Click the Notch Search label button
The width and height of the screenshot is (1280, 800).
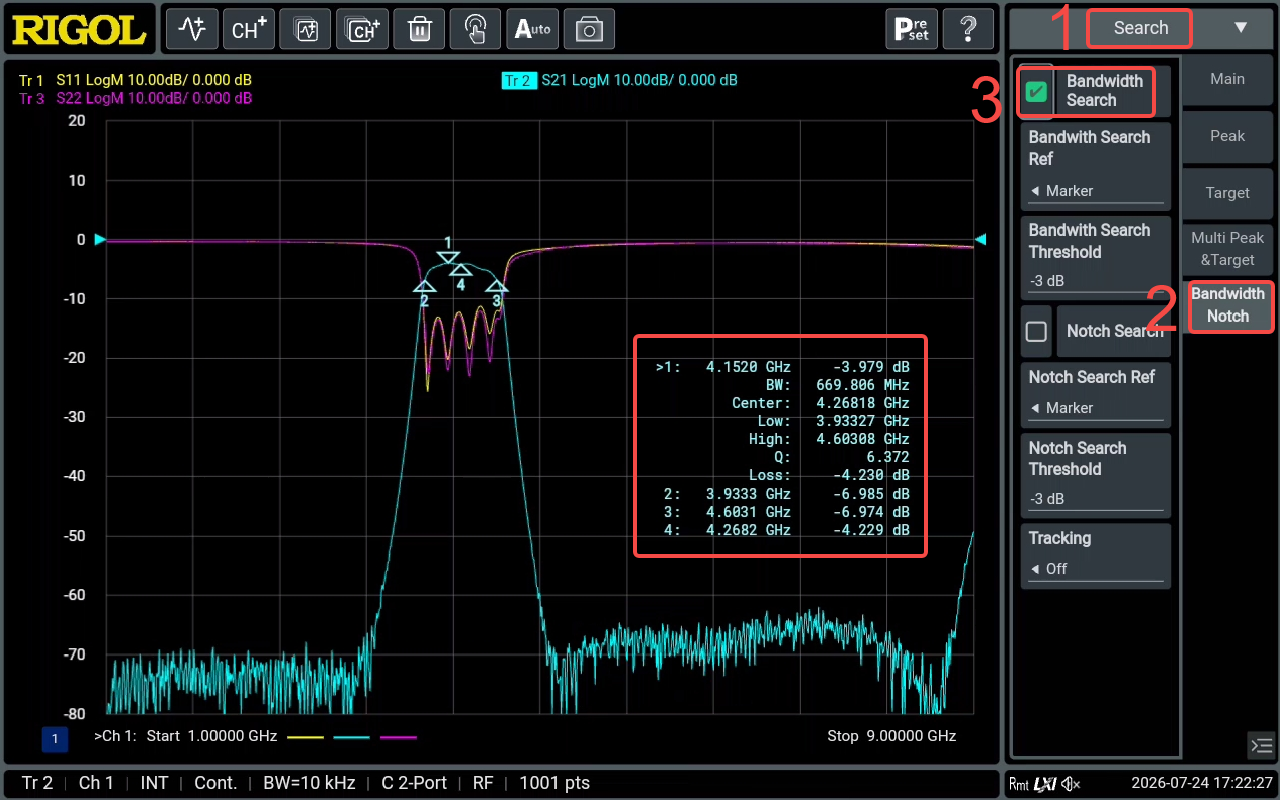coord(1113,331)
